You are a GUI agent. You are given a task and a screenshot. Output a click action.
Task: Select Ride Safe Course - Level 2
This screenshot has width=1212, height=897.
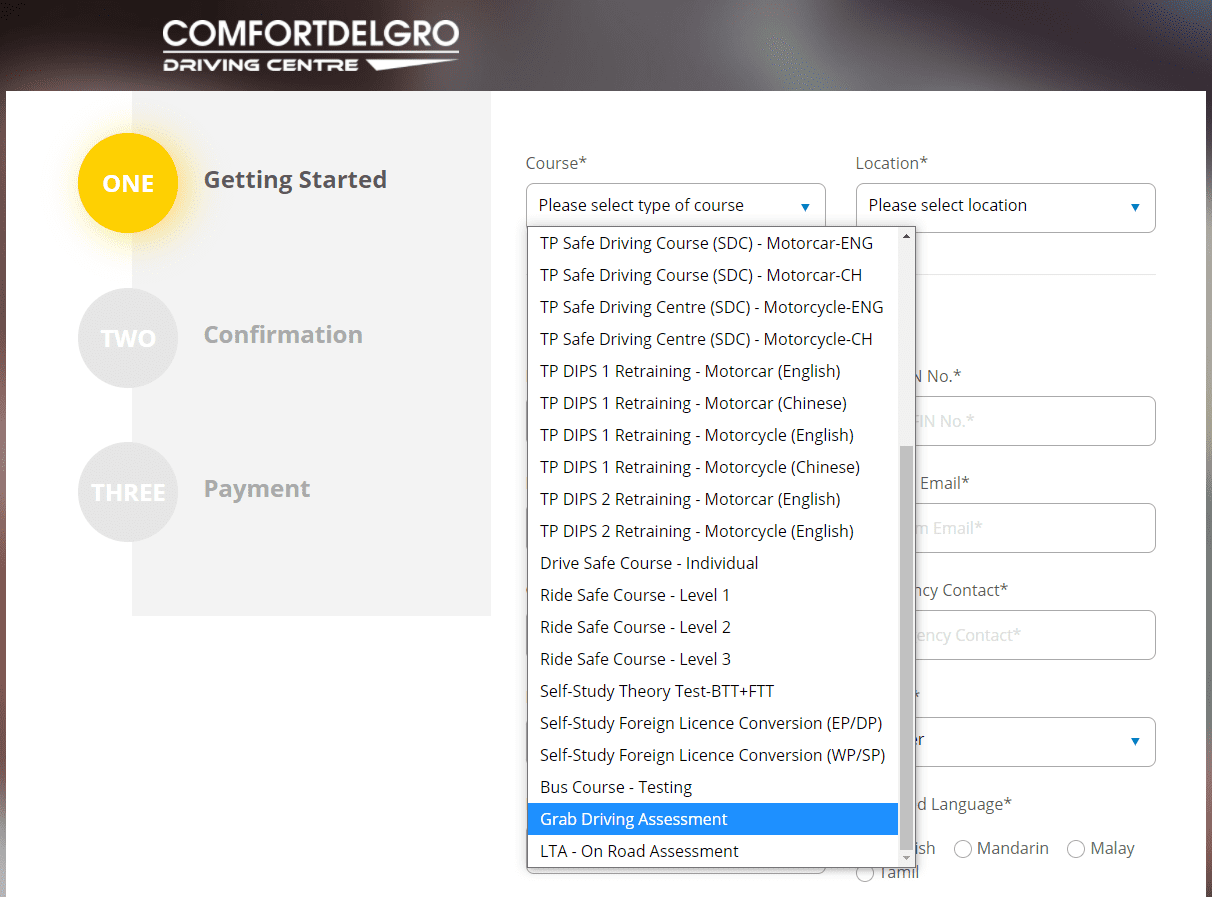point(712,627)
